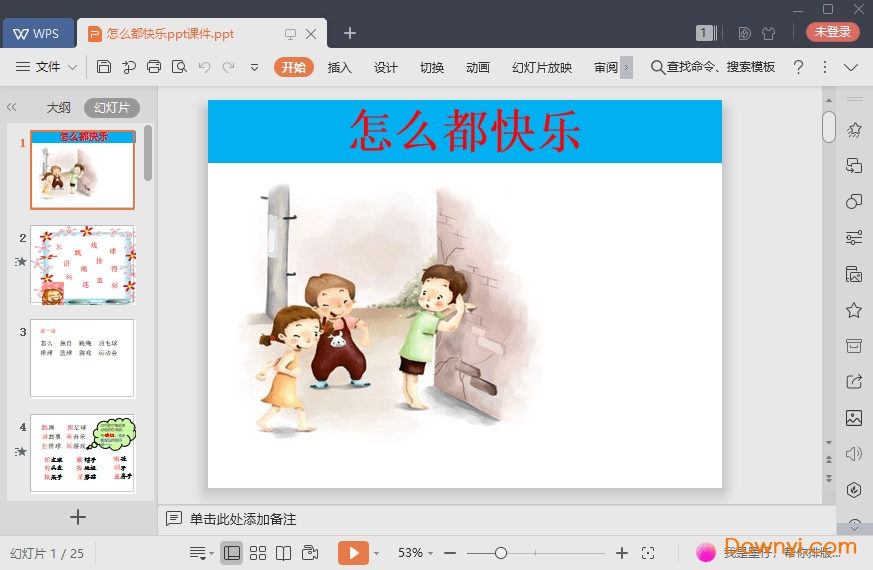This screenshot has height=570, width=873.
Task: Collapse the slide panel with double chevron
Action: (12, 107)
